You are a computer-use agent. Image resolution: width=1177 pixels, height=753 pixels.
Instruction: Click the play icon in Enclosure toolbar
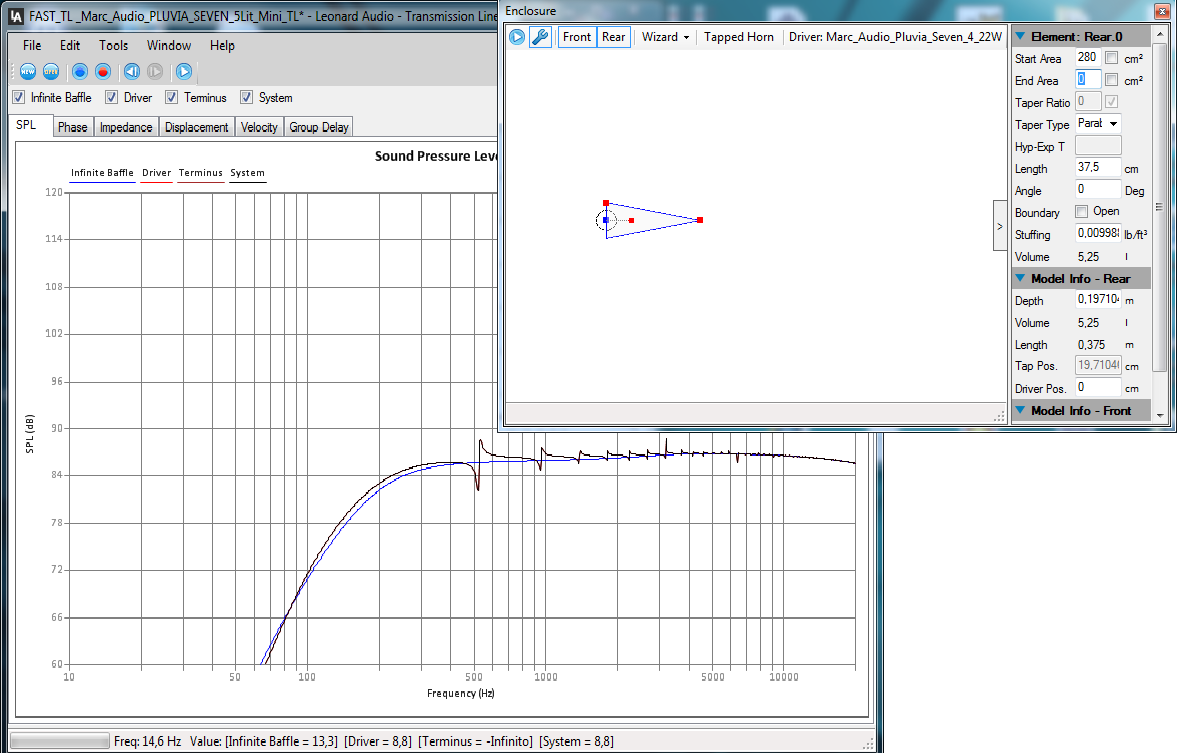coord(517,37)
